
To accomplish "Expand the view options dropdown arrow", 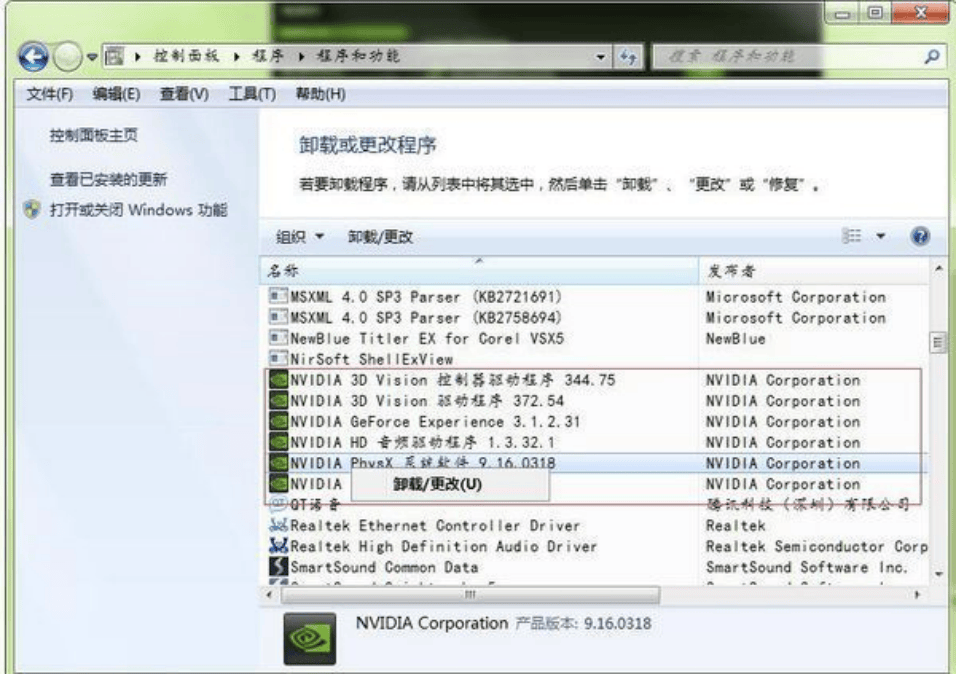I will click(x=881, y=236).
